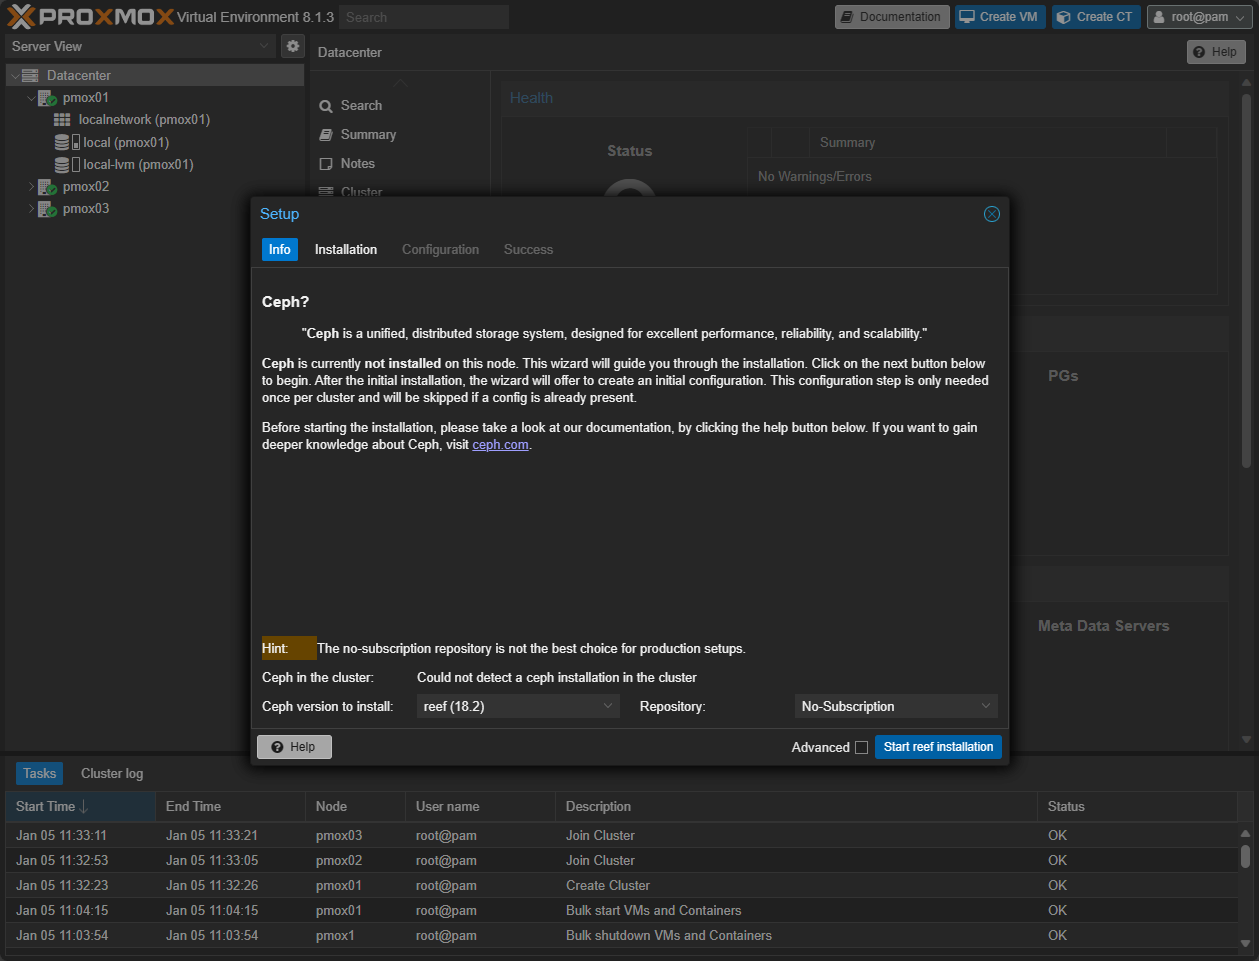Open the Ceph version to install dropdown

point(518,707)
